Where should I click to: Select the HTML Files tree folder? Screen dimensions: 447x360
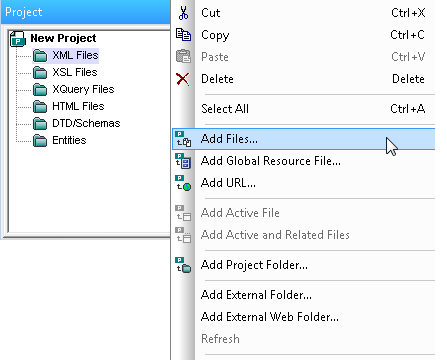[x=69, y=106]
